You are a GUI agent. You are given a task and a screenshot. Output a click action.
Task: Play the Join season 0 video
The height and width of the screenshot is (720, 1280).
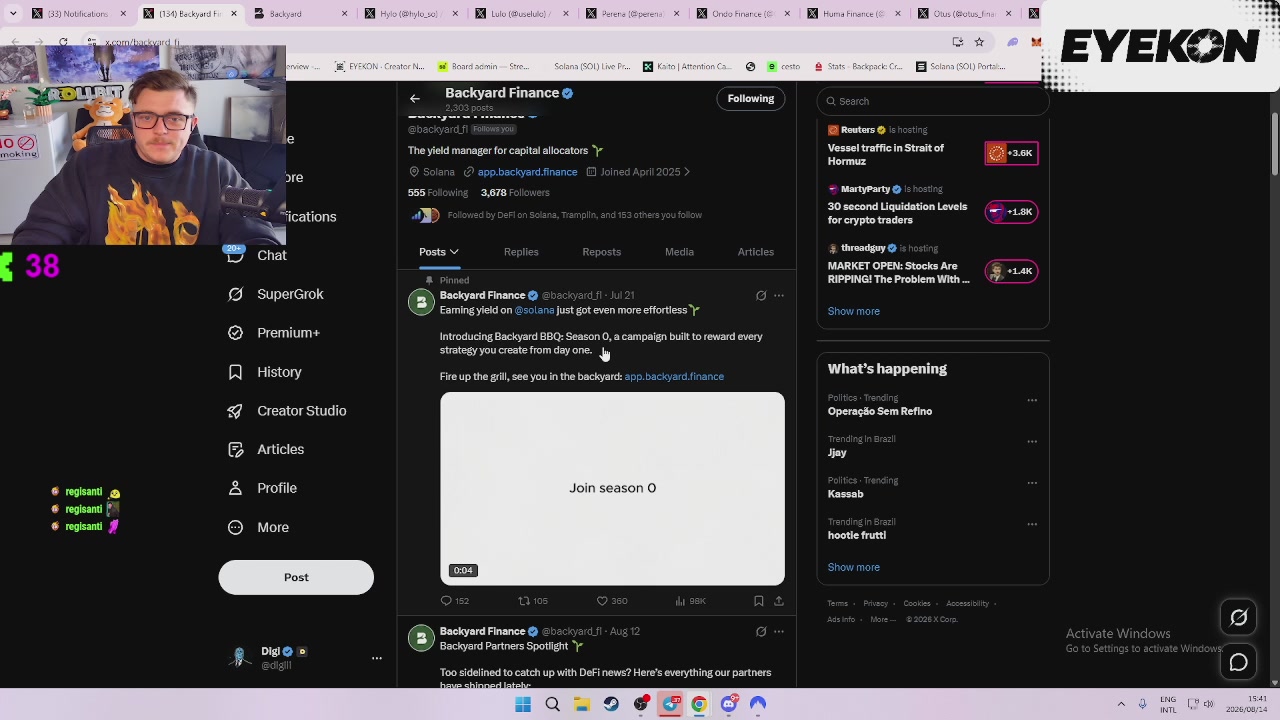tap(612, 489)
